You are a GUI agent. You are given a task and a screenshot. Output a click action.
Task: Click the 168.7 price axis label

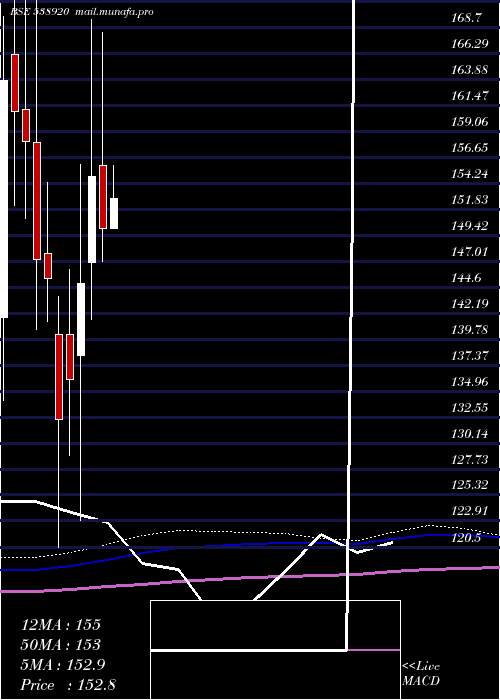pyautogui.click(x=467, y=18)
